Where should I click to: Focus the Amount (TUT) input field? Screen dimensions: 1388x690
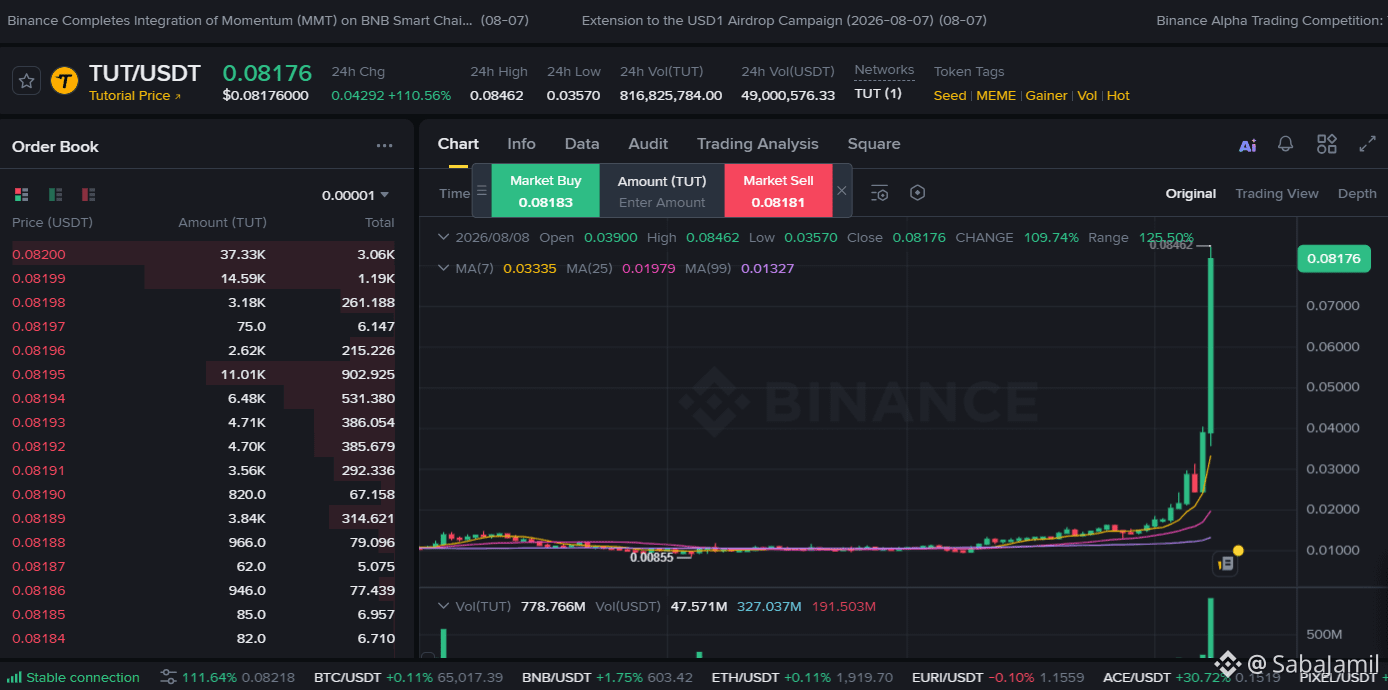662,202
